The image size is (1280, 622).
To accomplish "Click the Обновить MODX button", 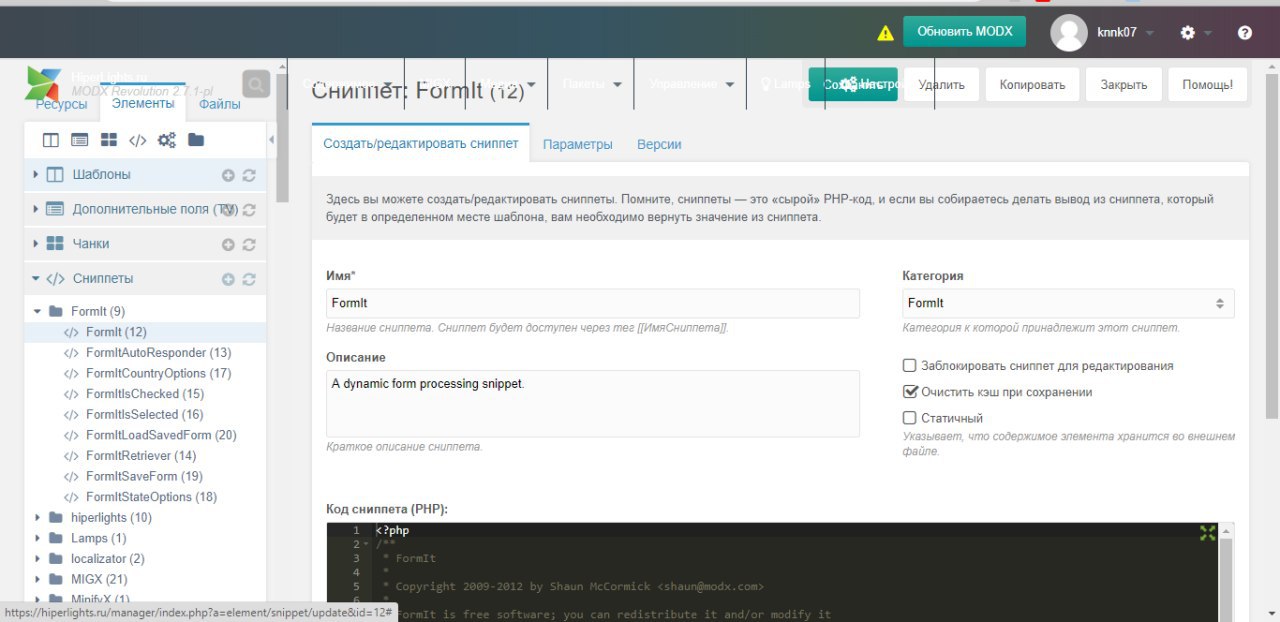I will tap(965, 32).
